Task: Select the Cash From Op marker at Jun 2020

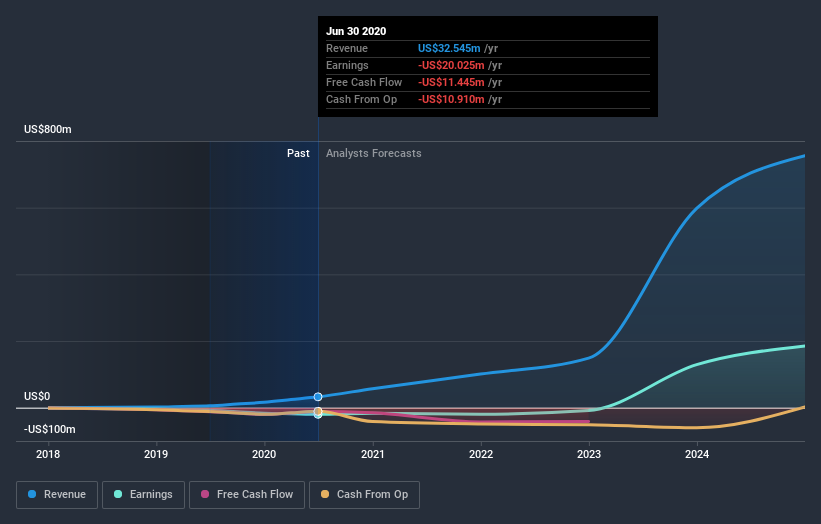Action: pos(318,411)
